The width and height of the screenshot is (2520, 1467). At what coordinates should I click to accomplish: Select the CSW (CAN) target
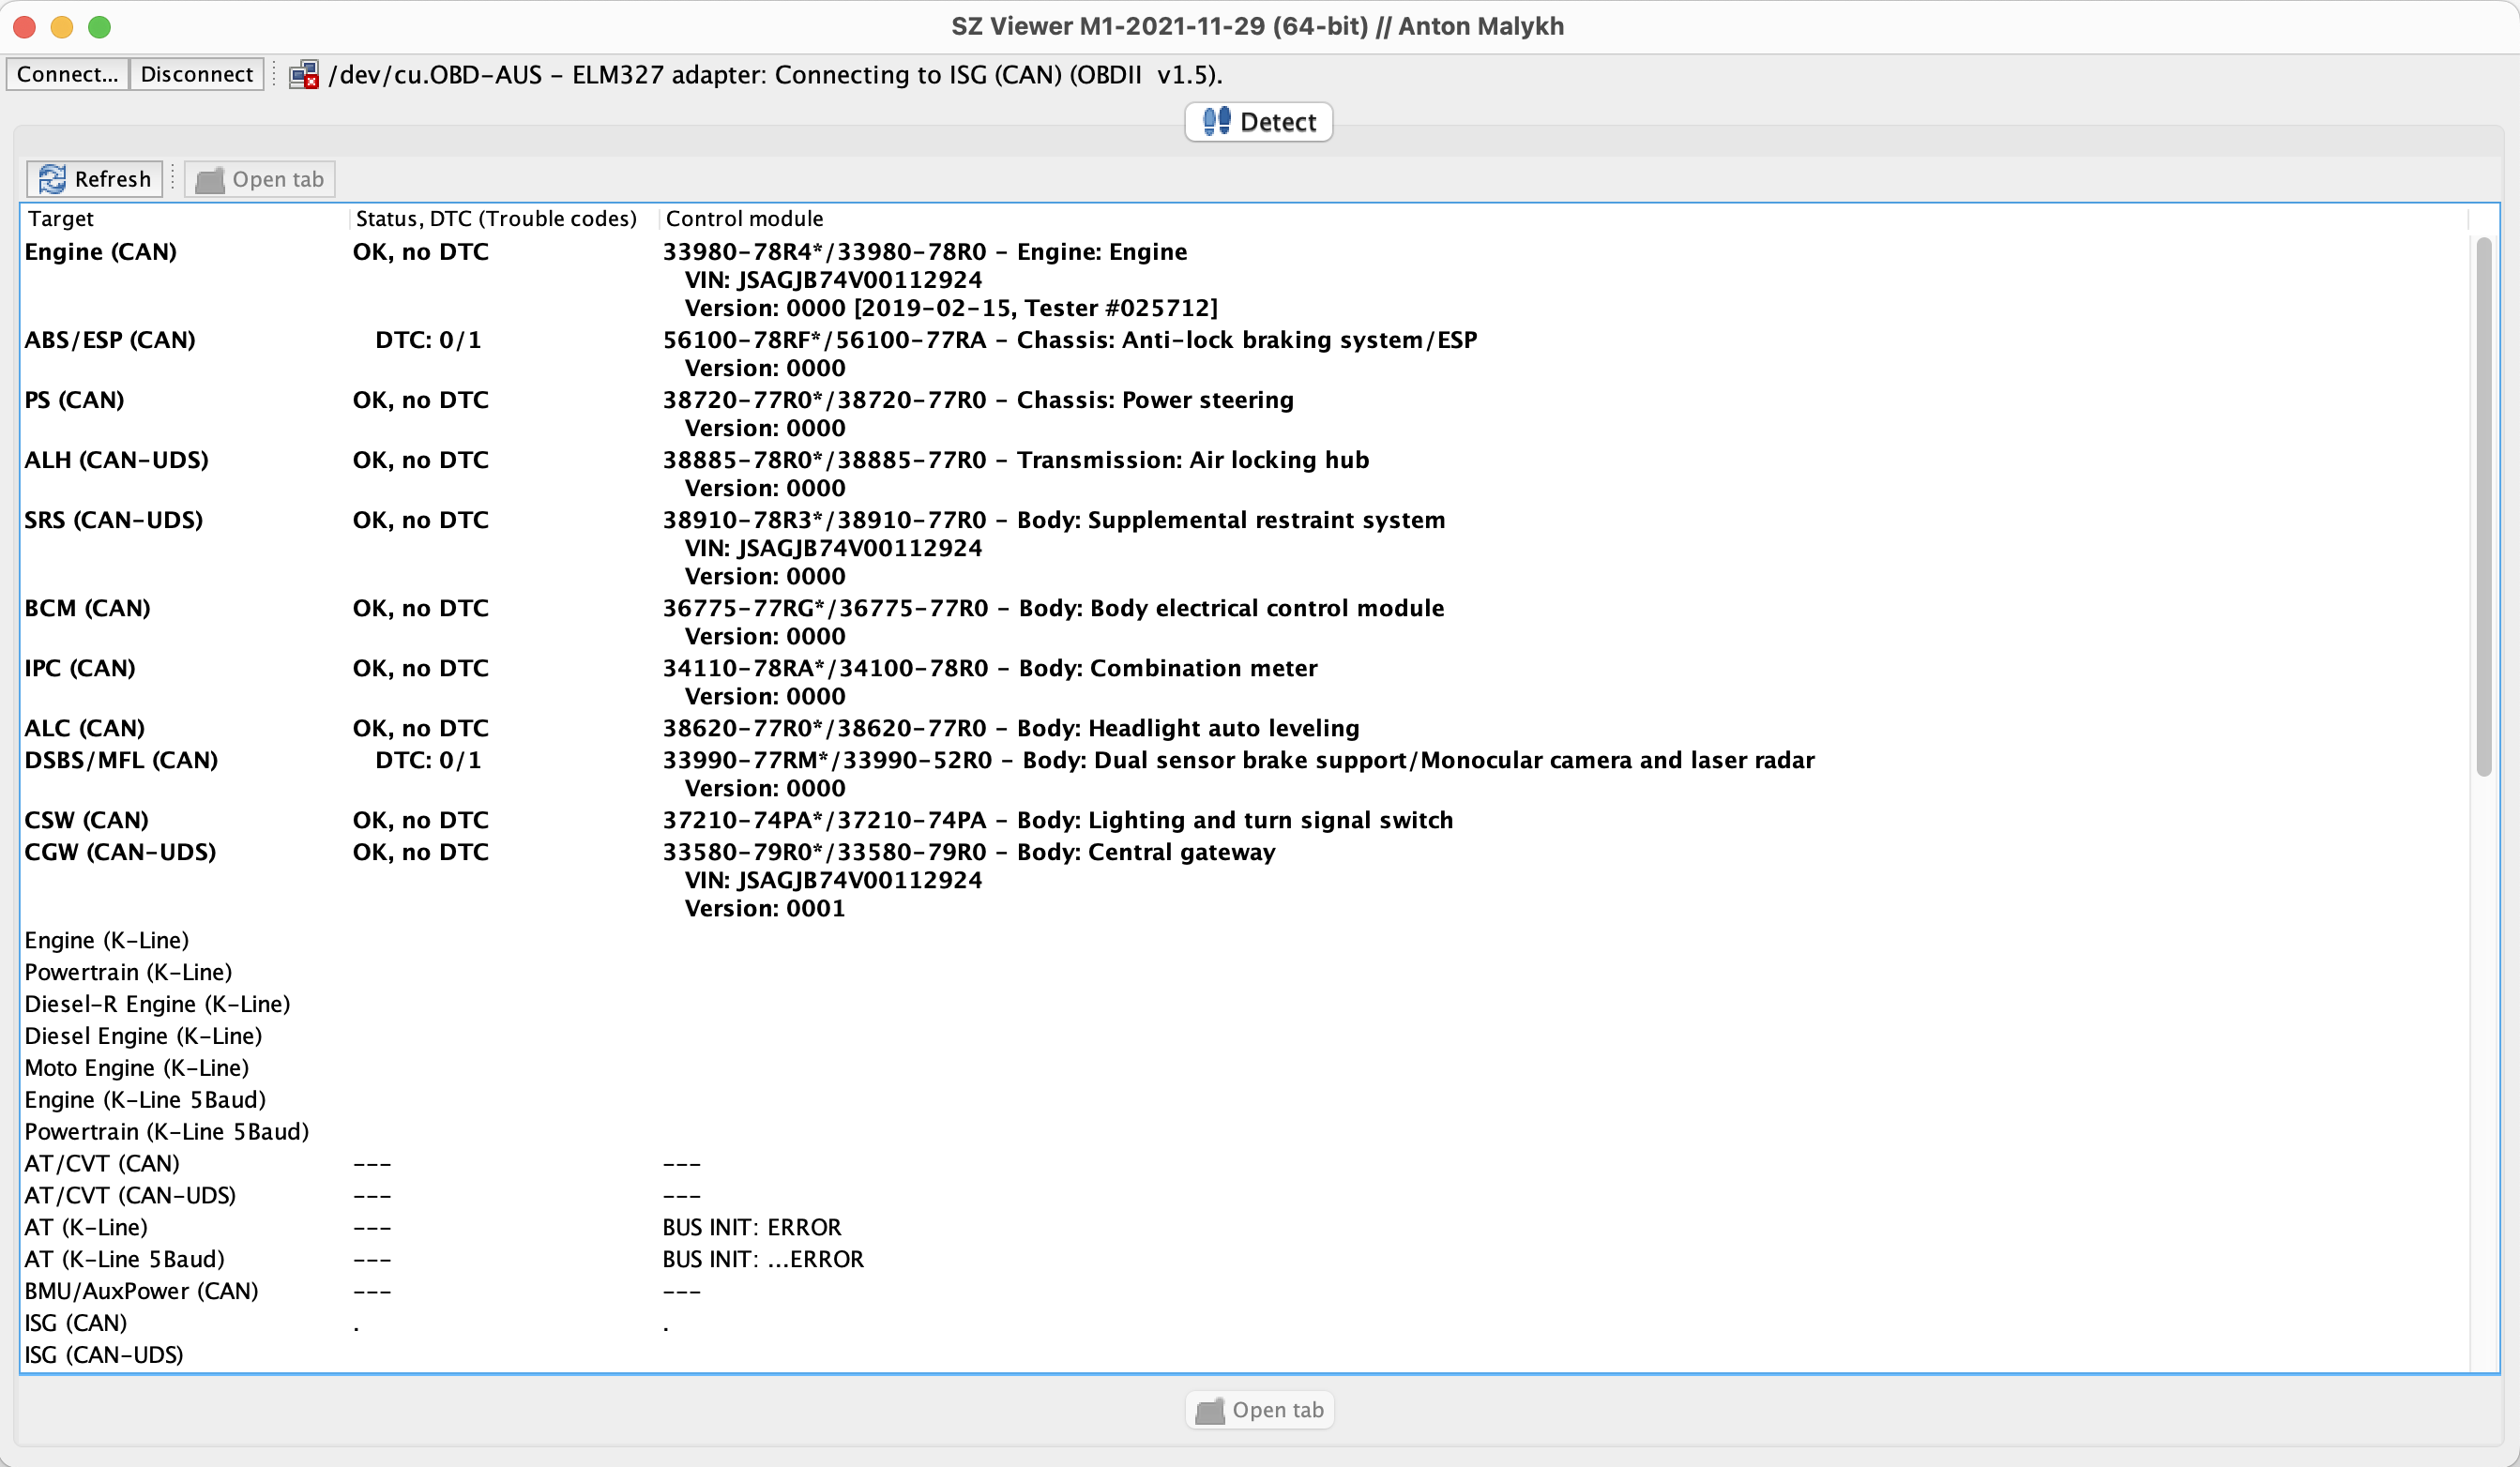(x=86, y=820)
